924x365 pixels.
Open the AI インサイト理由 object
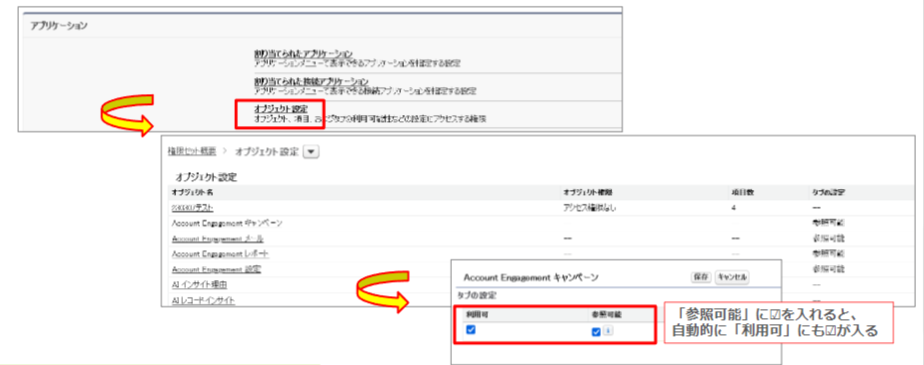(x=199, y=285)
